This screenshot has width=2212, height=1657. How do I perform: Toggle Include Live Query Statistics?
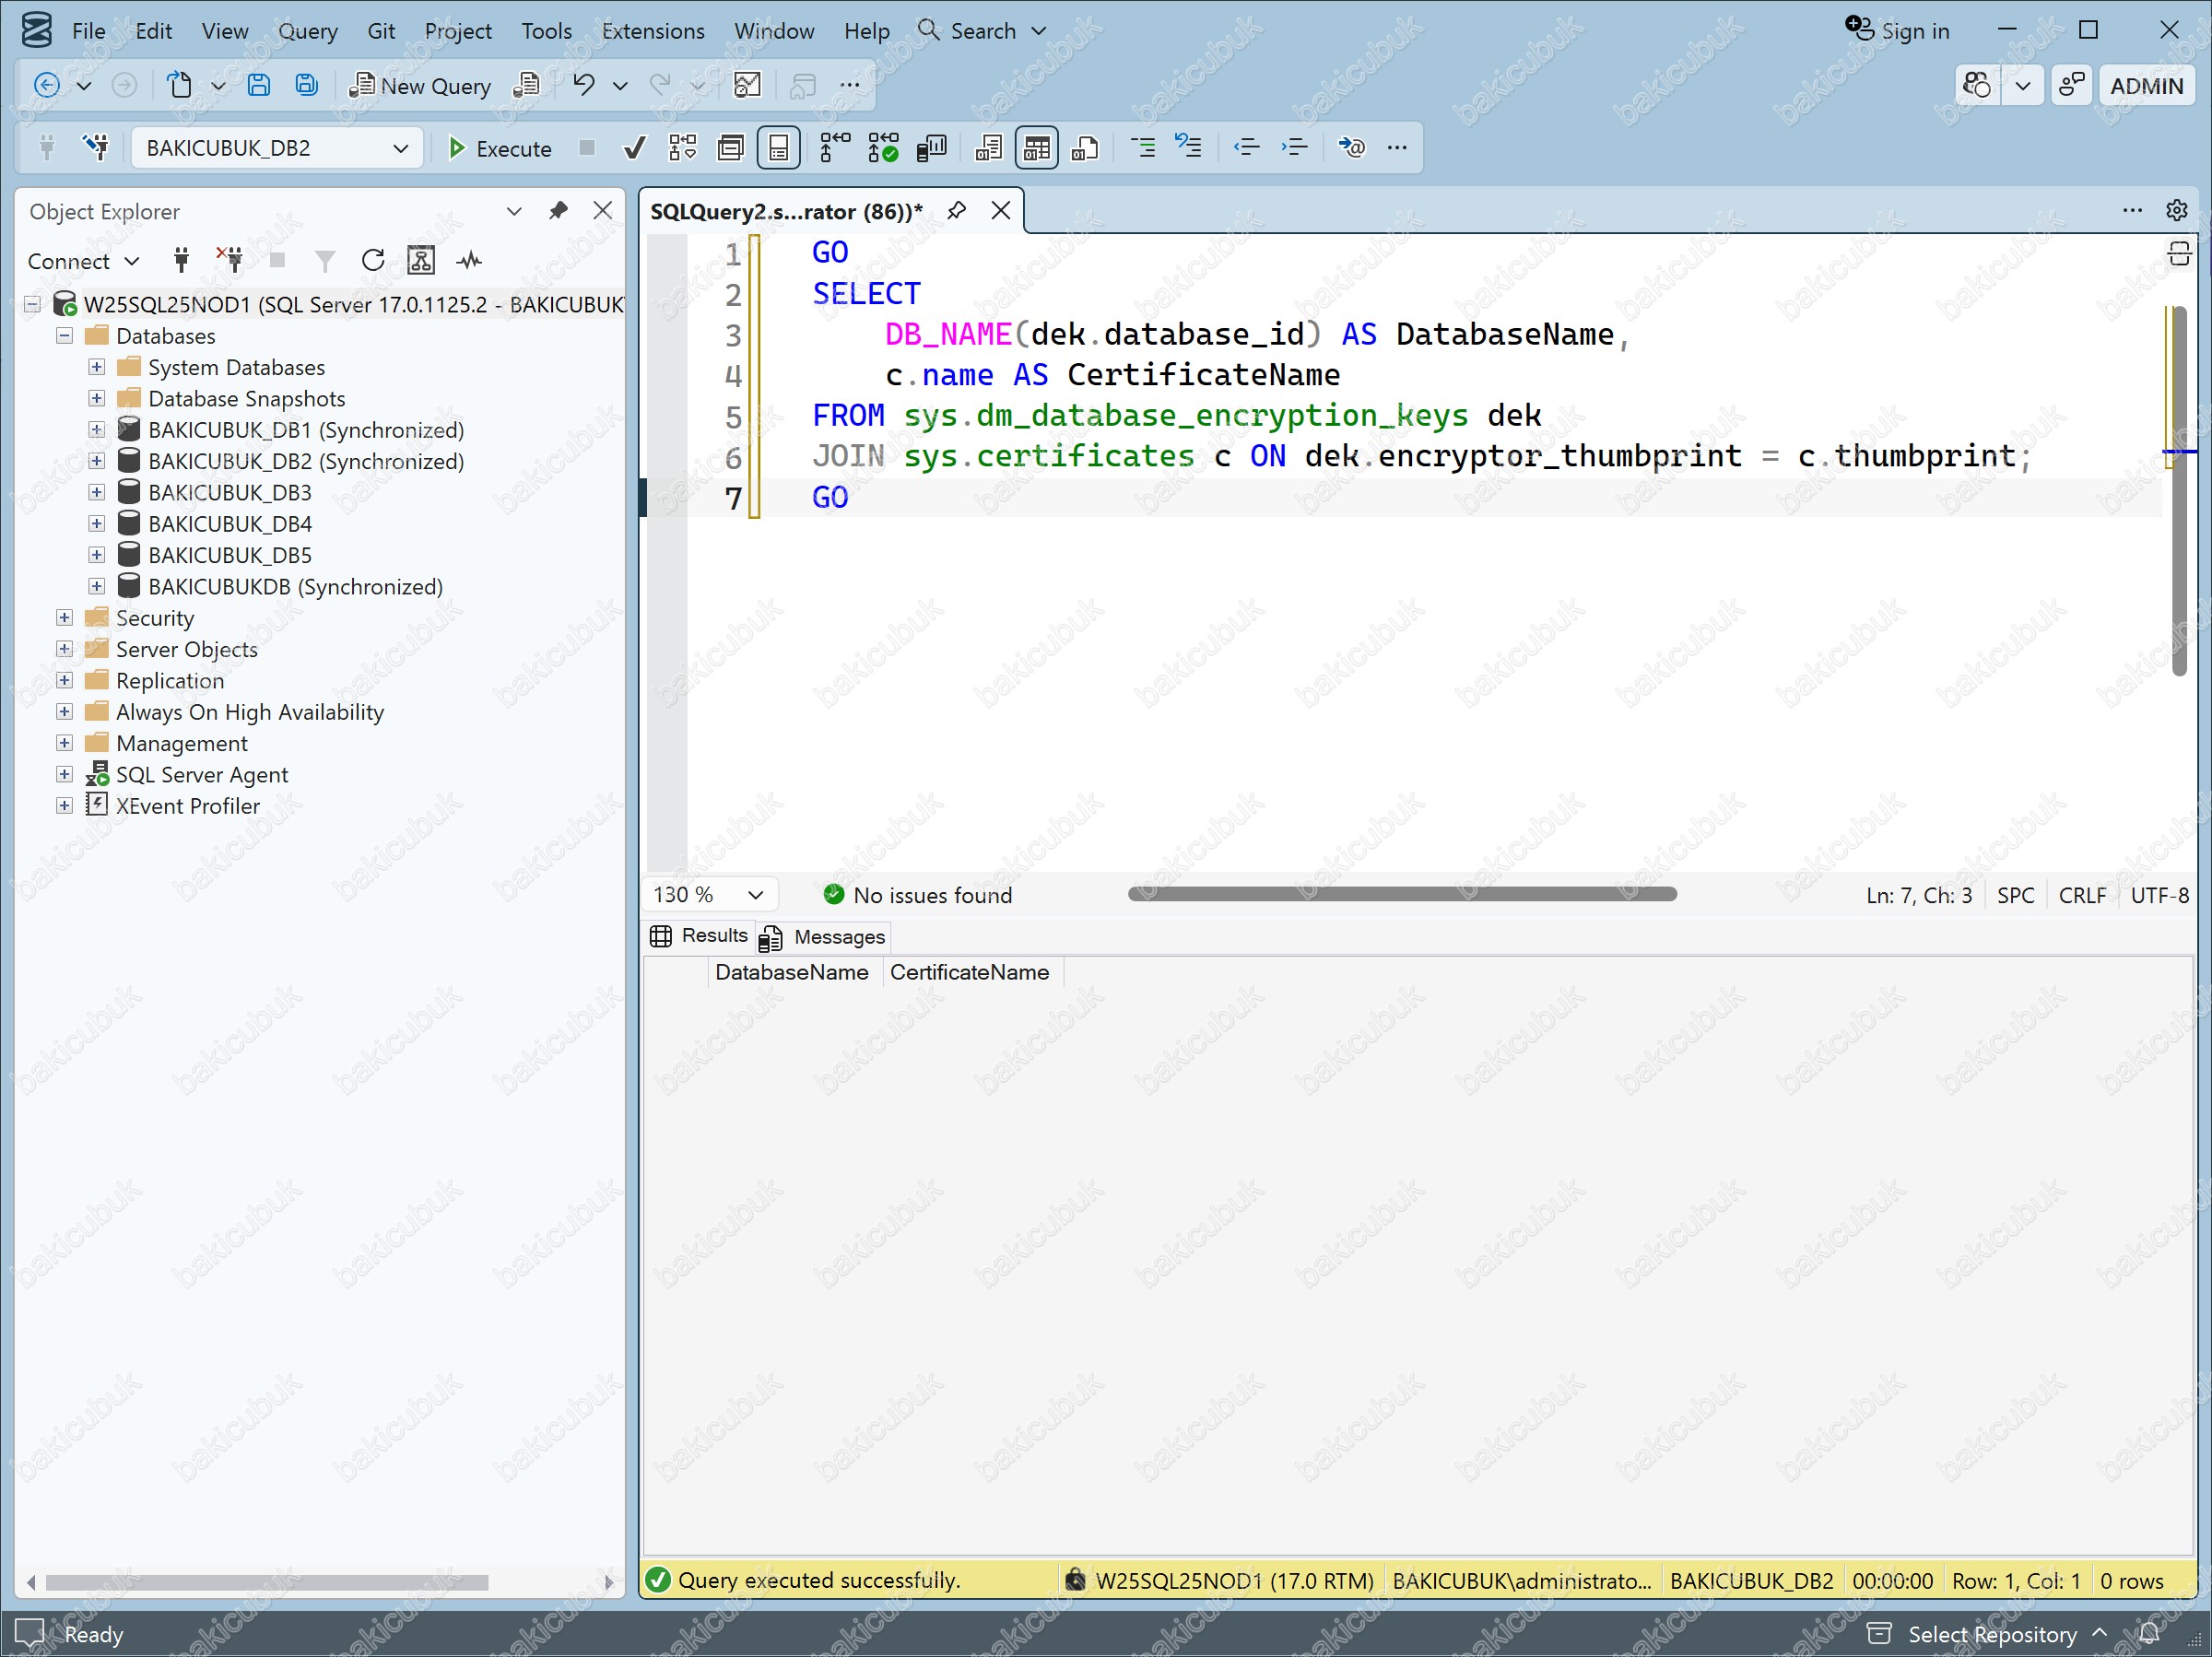pos(884,148)
